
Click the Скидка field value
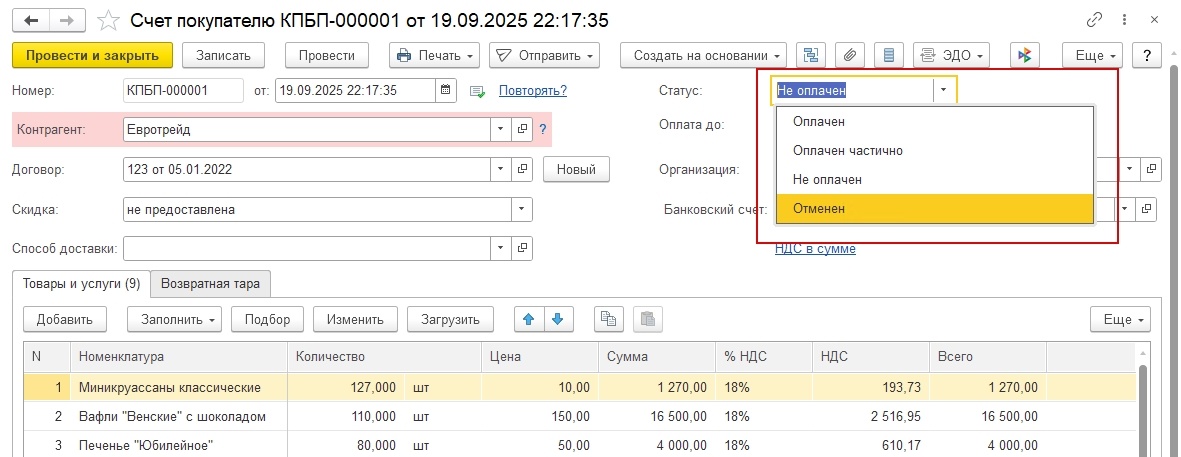(x=318, y=209)
